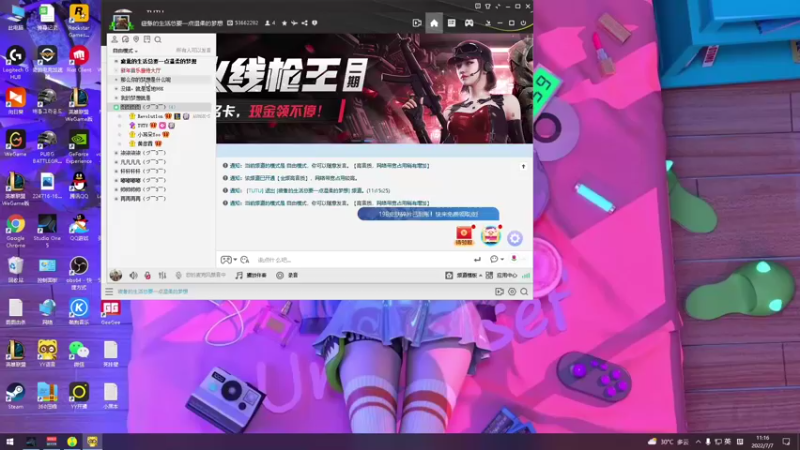The width and height of the screenshot is (800, 450).
Task: Open the purple gear settings icon
Action: click(x=515, y=238)
